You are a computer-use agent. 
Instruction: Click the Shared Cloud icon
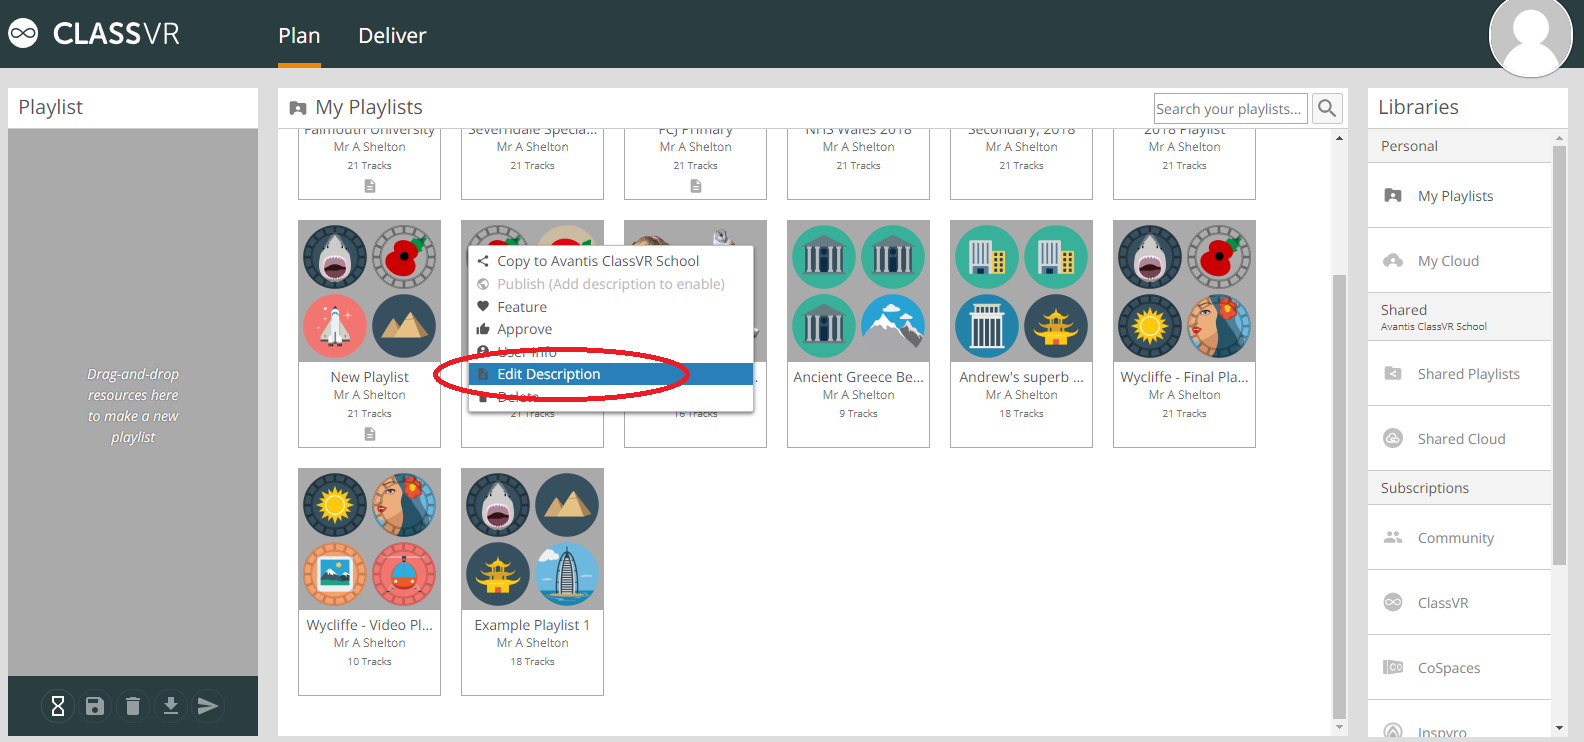pyautogui.click(x=1393, y=438)
